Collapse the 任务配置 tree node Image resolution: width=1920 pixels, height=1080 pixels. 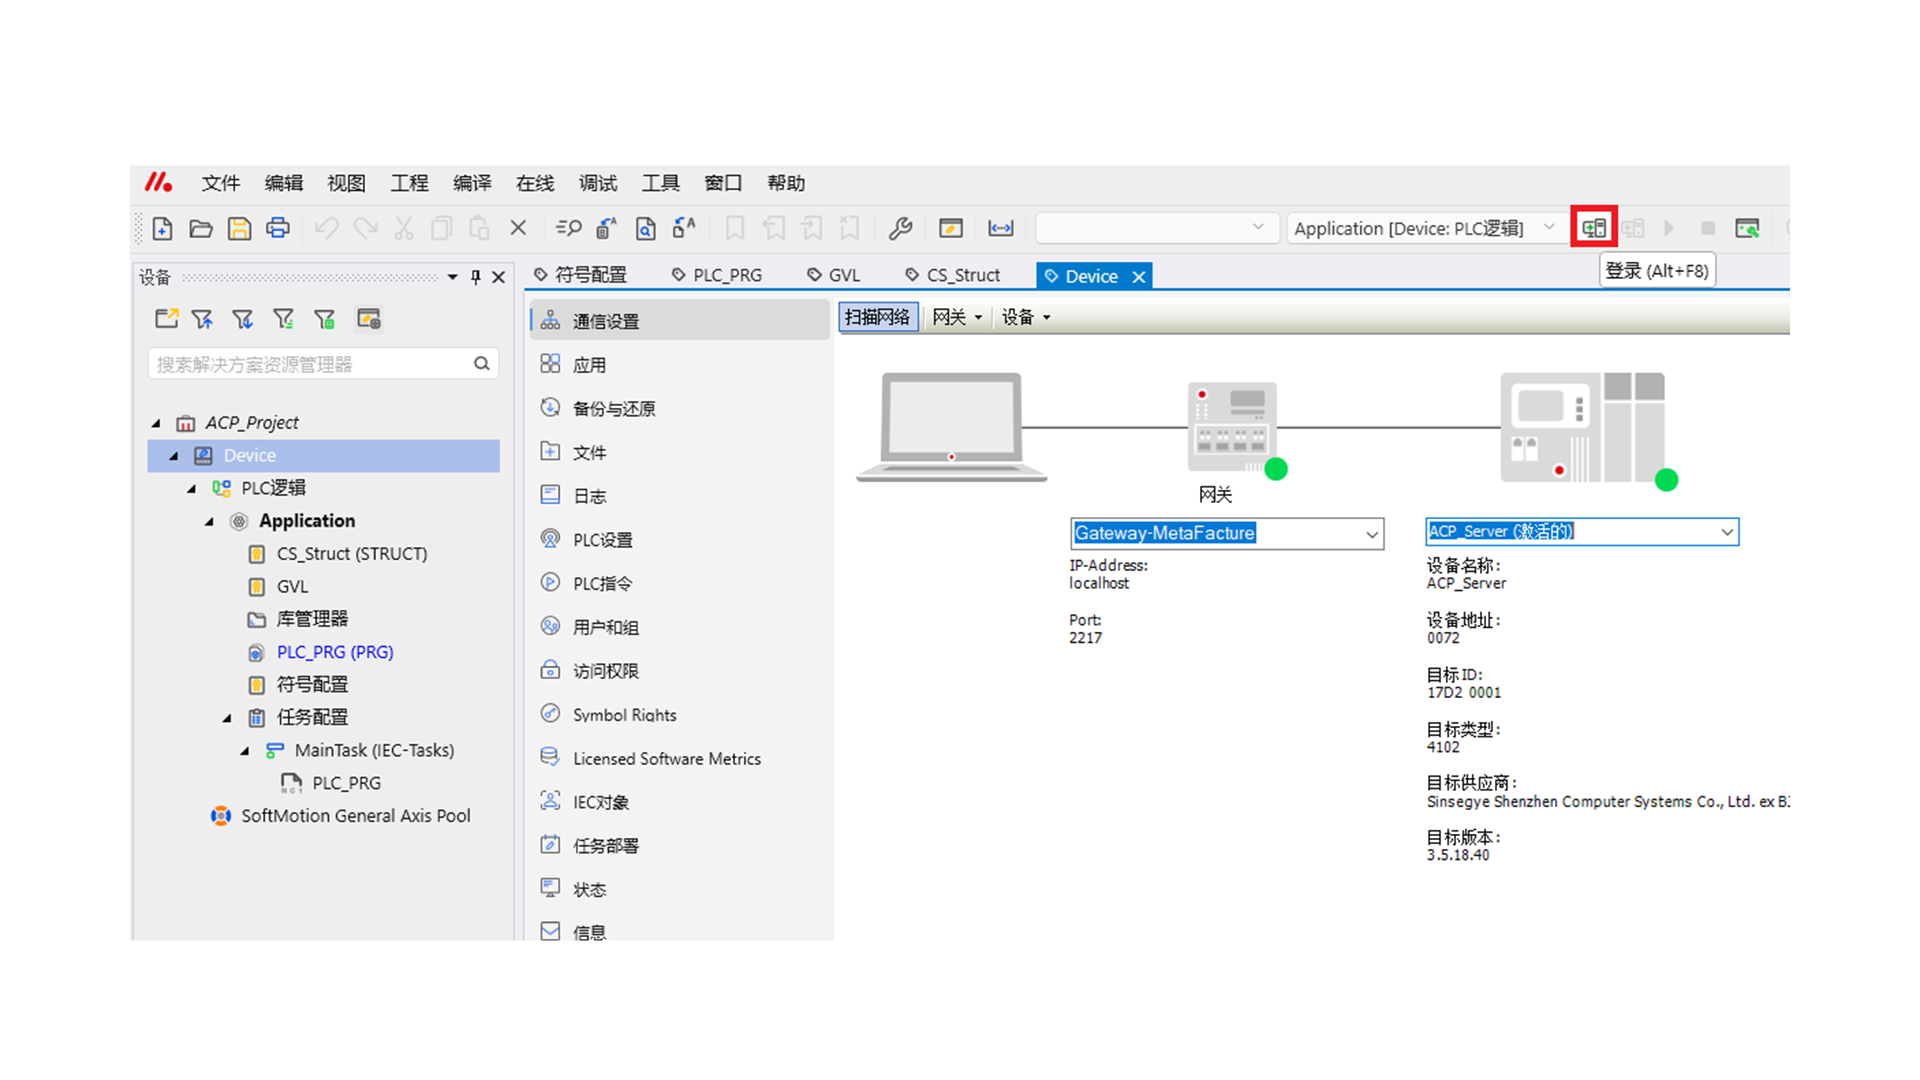click(227, 718)
